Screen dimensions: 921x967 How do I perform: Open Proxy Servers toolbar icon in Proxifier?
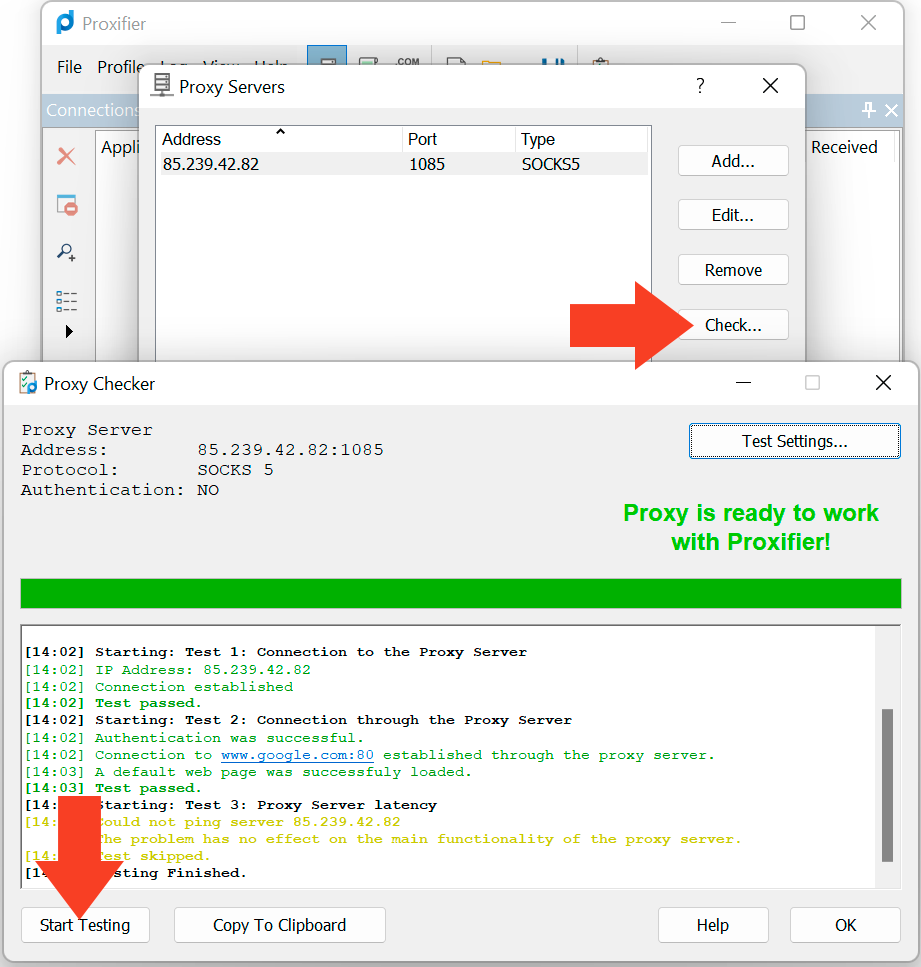pyautogui.click(x=327, y=64)
